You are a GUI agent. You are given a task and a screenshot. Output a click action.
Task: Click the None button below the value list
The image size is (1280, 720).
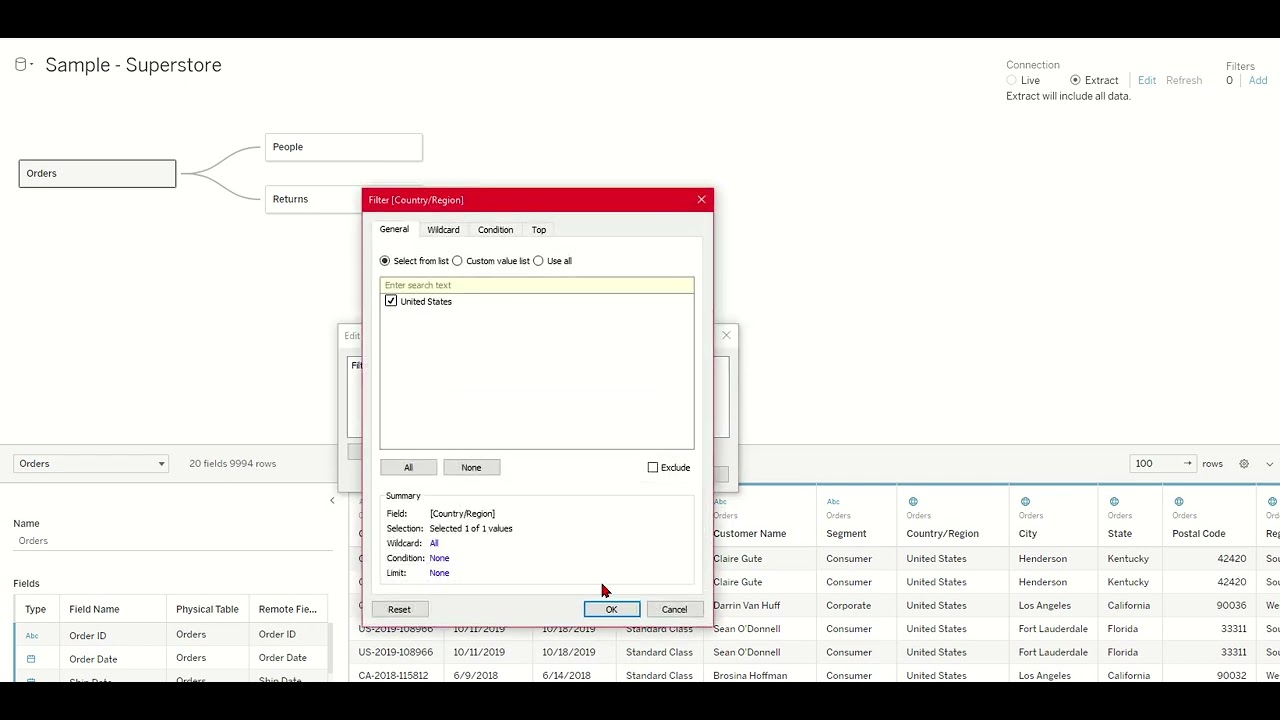pos(471,468)
